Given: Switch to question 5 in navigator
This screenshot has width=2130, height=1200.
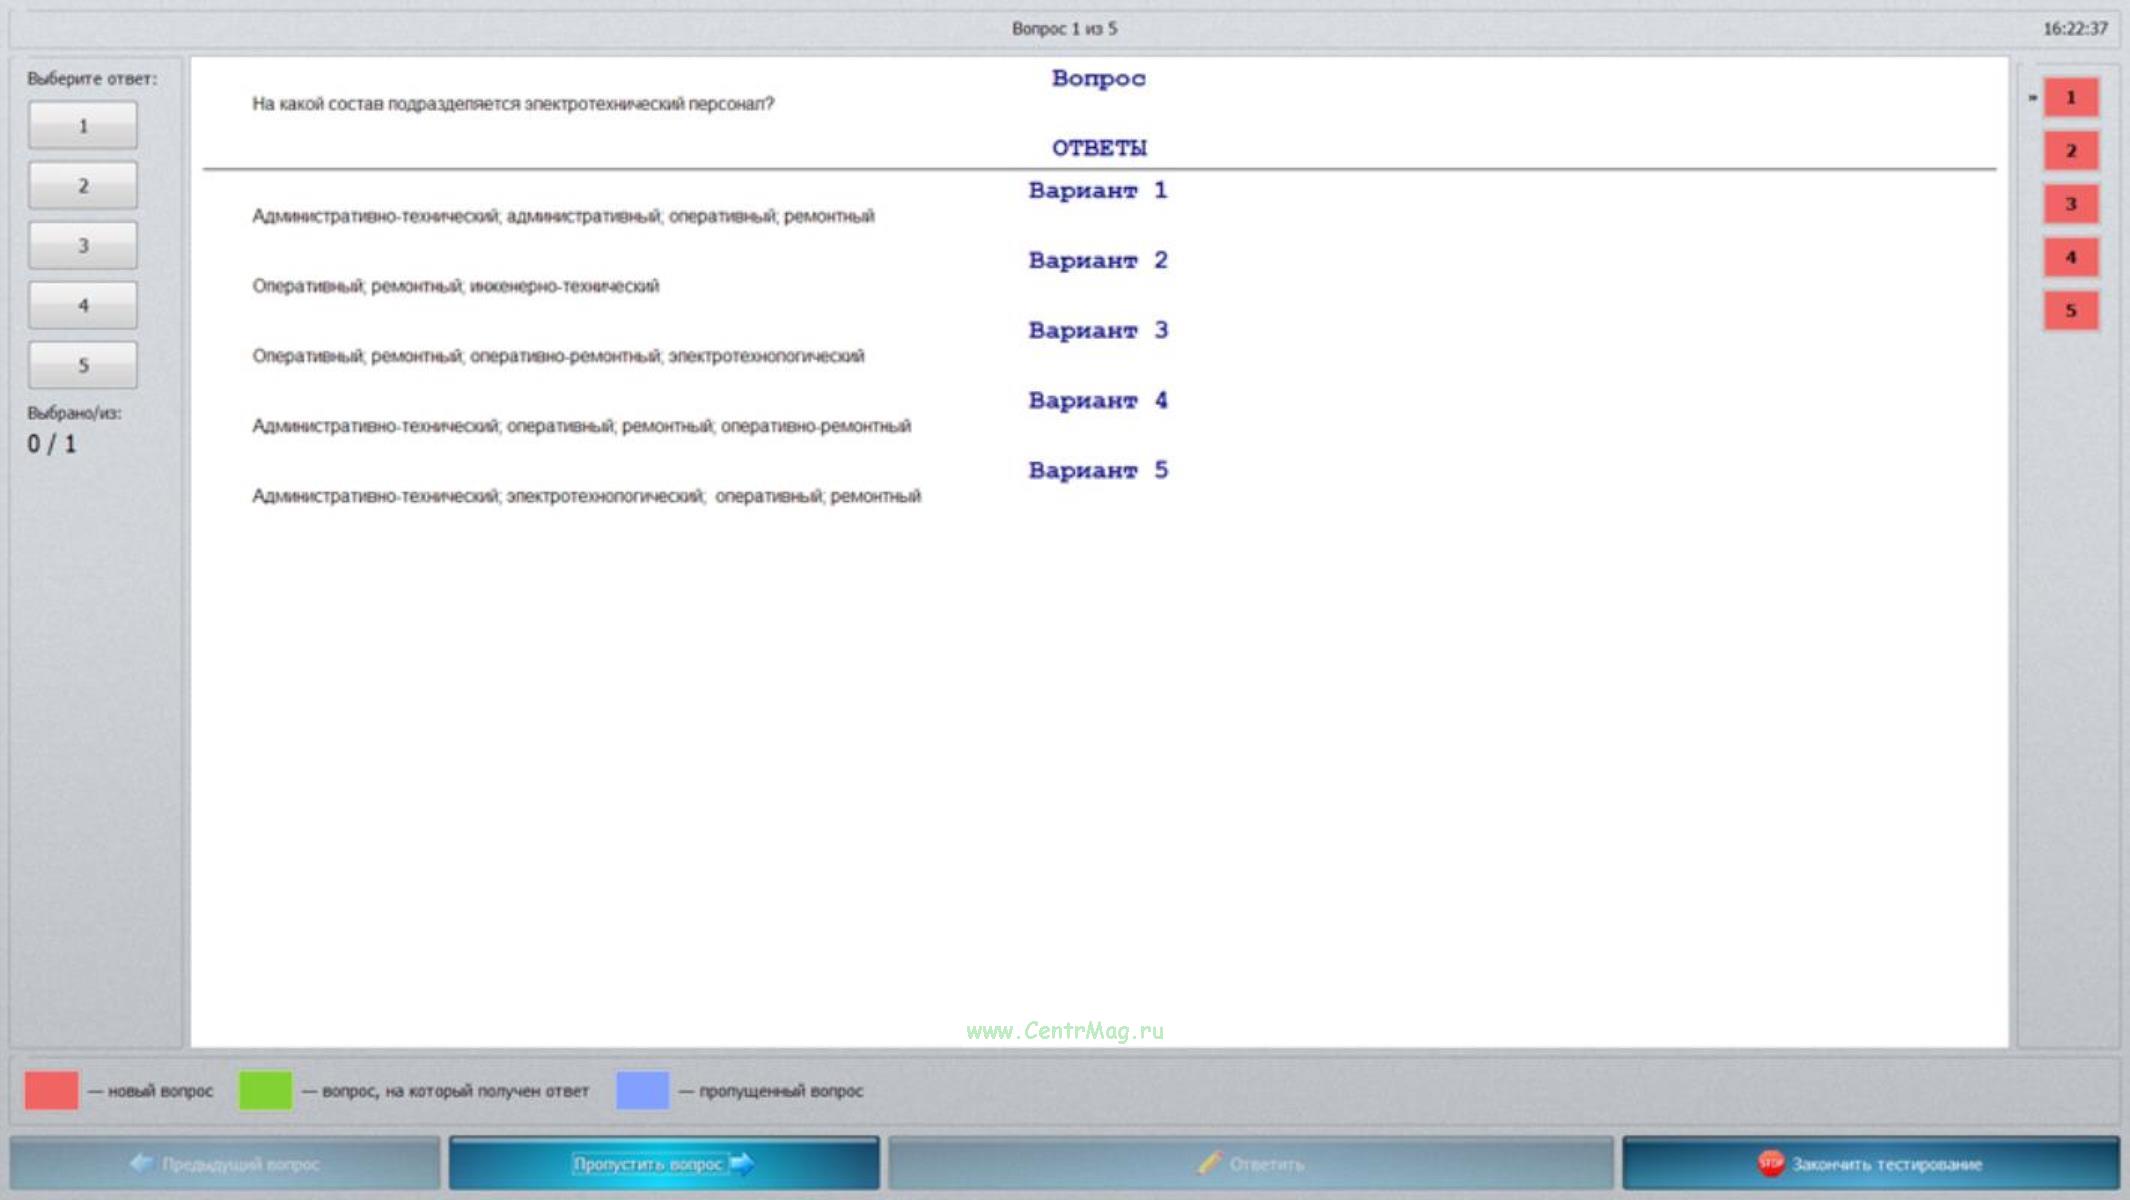Looking at the screenshot, I should (2070, 311).
